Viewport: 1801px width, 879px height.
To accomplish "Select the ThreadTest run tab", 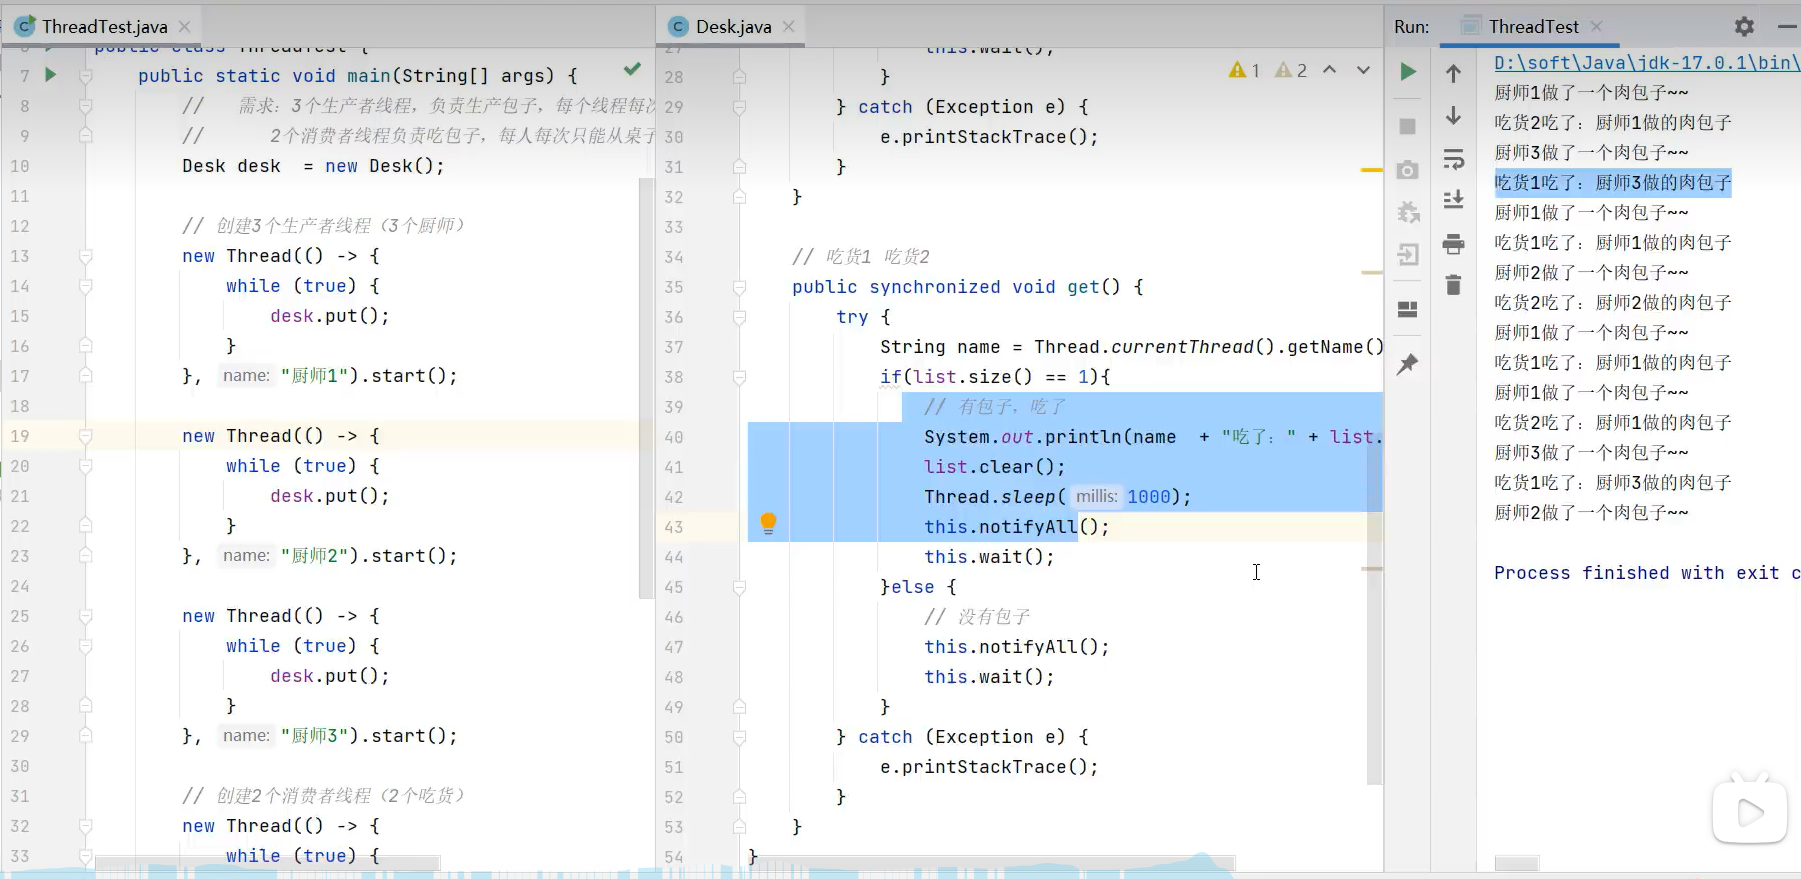I will (x=1533, y=27).
